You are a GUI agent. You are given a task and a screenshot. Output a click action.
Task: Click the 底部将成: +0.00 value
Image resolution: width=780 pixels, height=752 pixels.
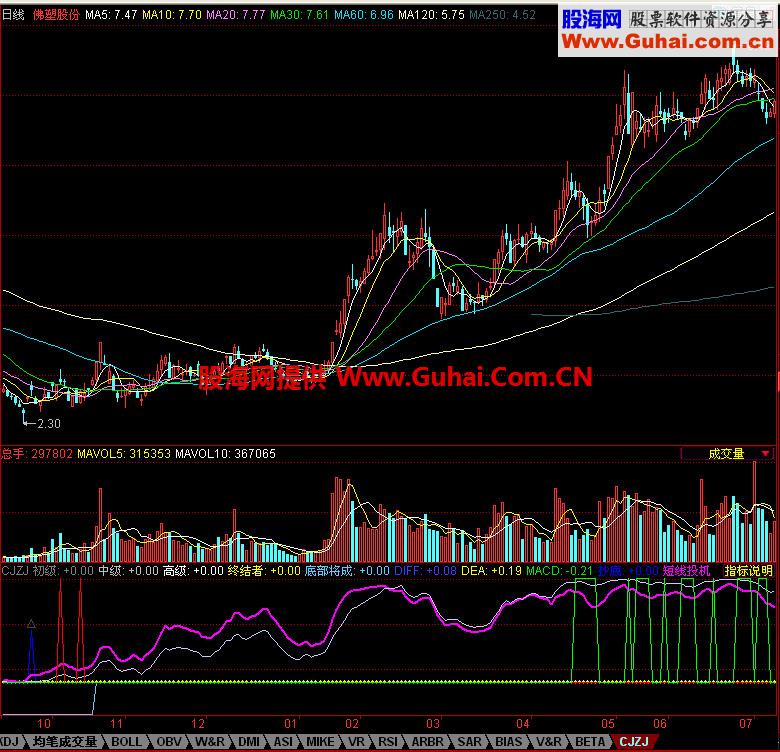tap(347, 570)
